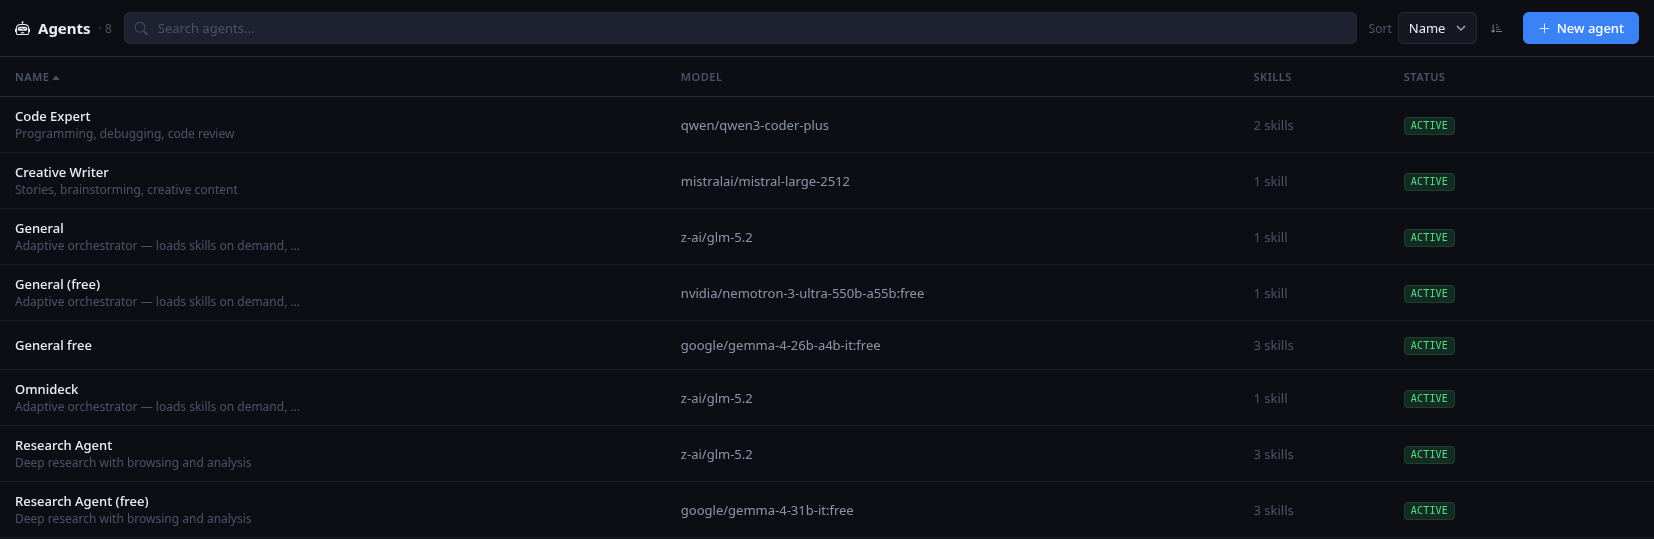Screen dimensions: 1654x539
Task: Click ACTIVE badge for General free
Action: (1429, 345)
